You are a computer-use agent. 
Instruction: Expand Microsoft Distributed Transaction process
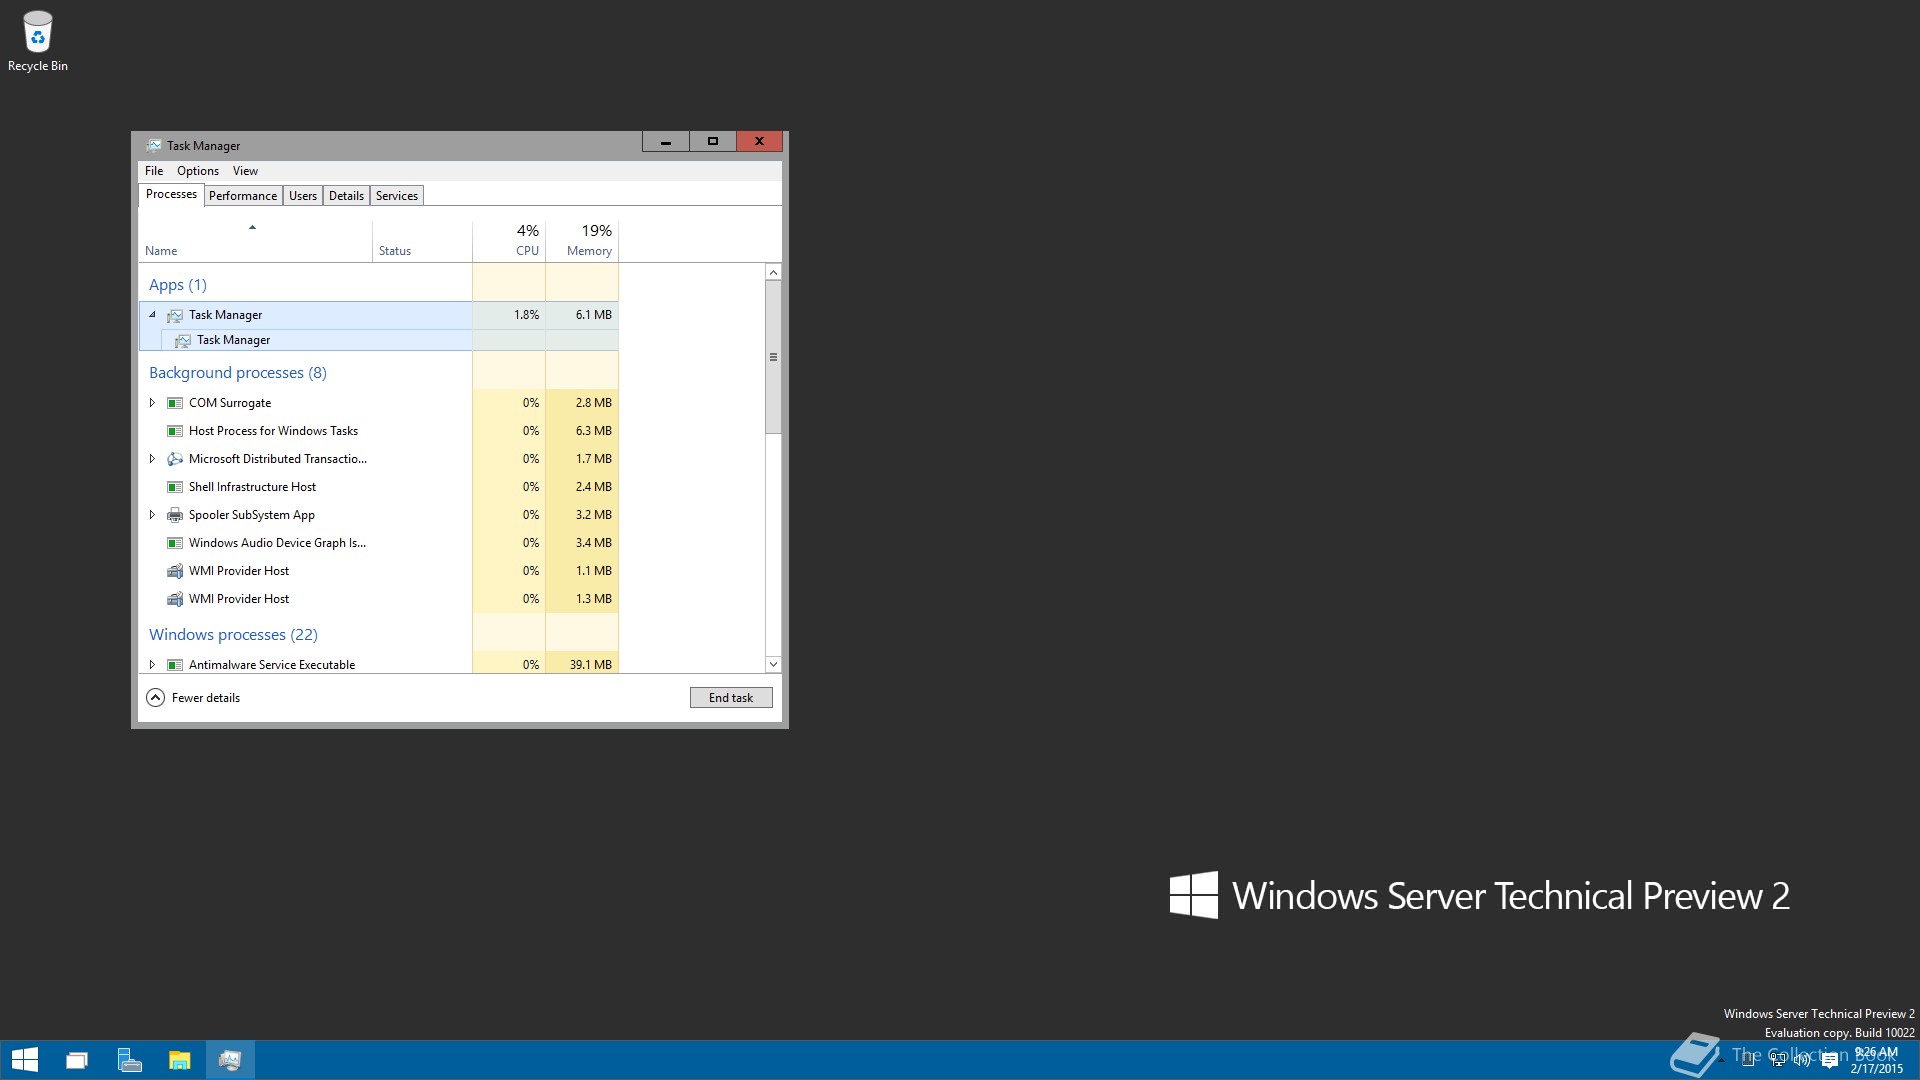(152, 459)
